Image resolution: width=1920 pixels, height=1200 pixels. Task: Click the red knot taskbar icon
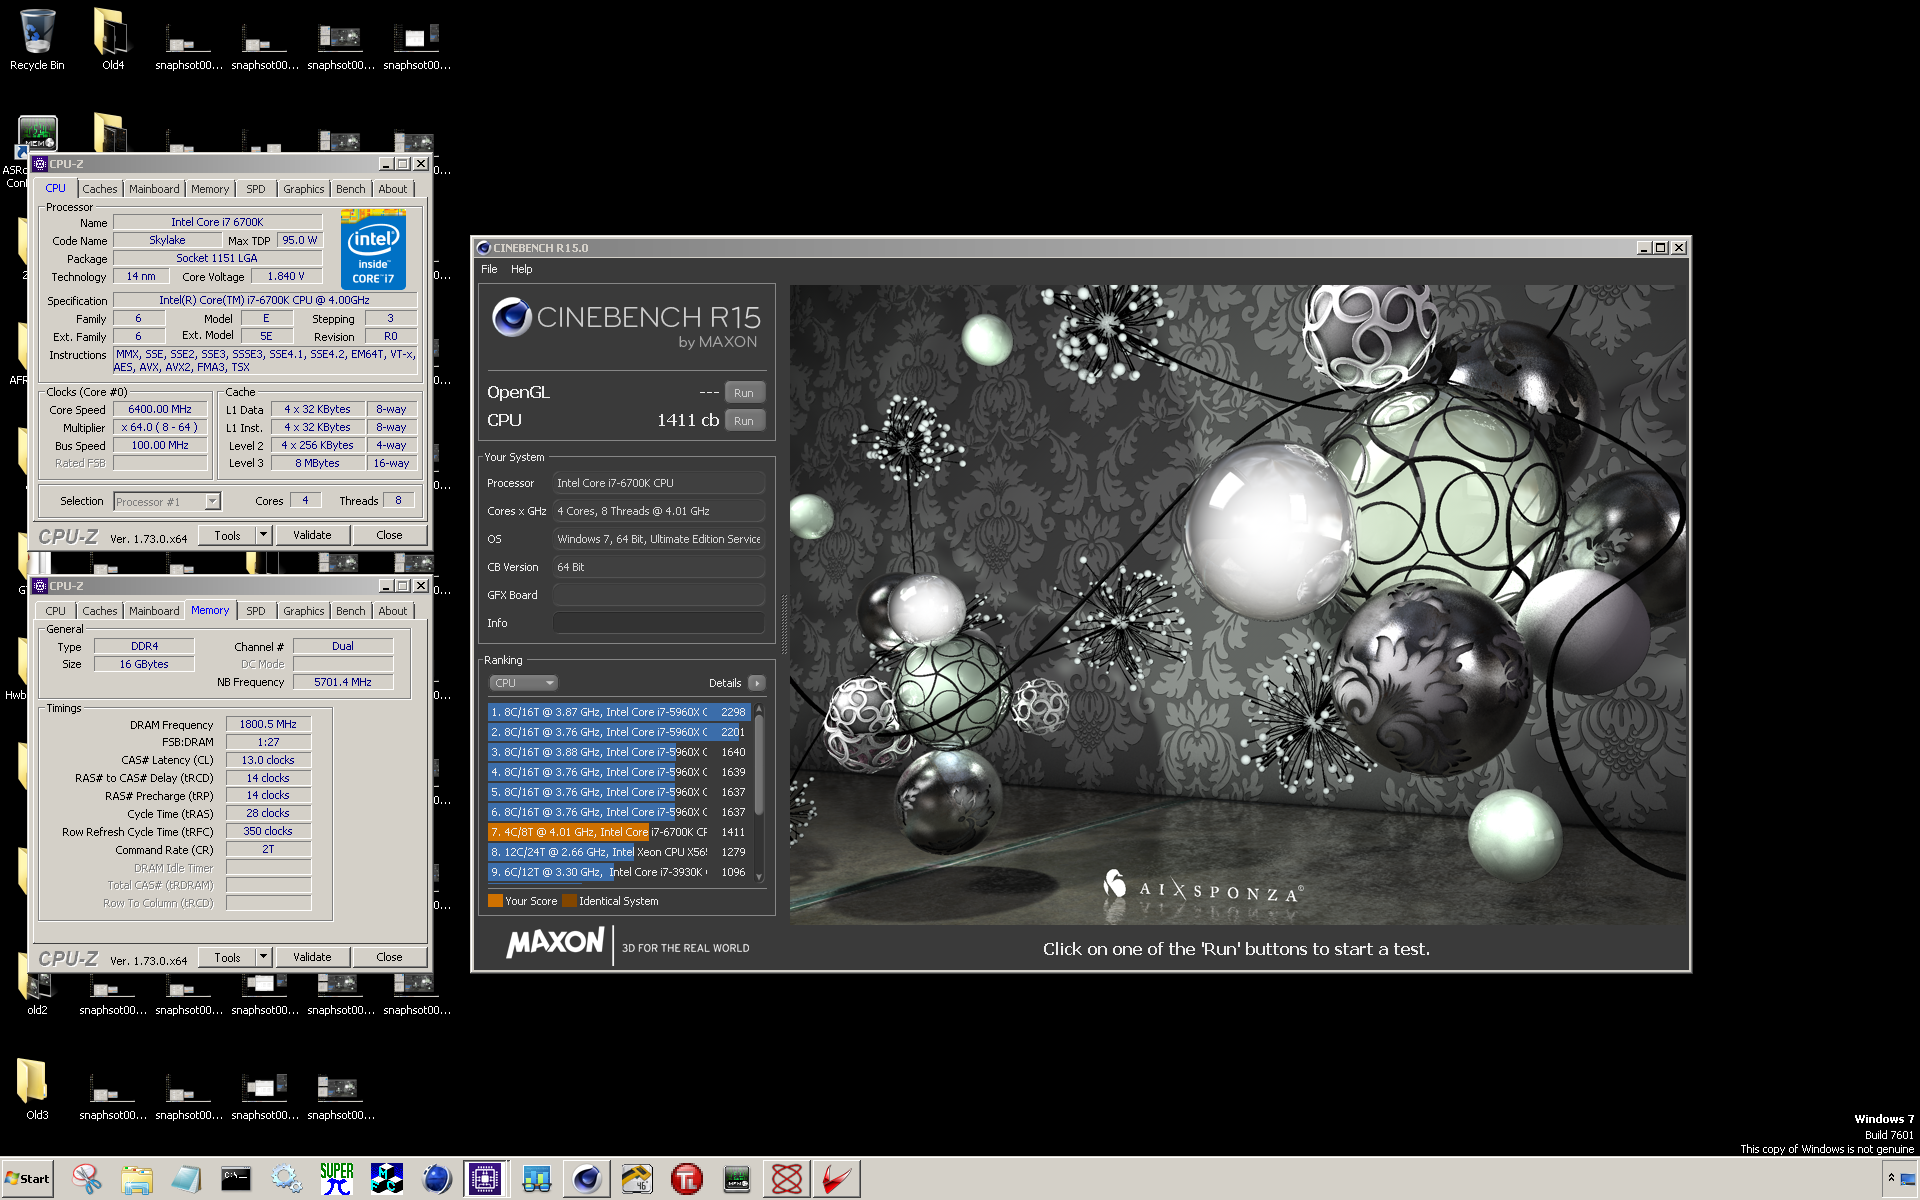tap(787, 1179)
